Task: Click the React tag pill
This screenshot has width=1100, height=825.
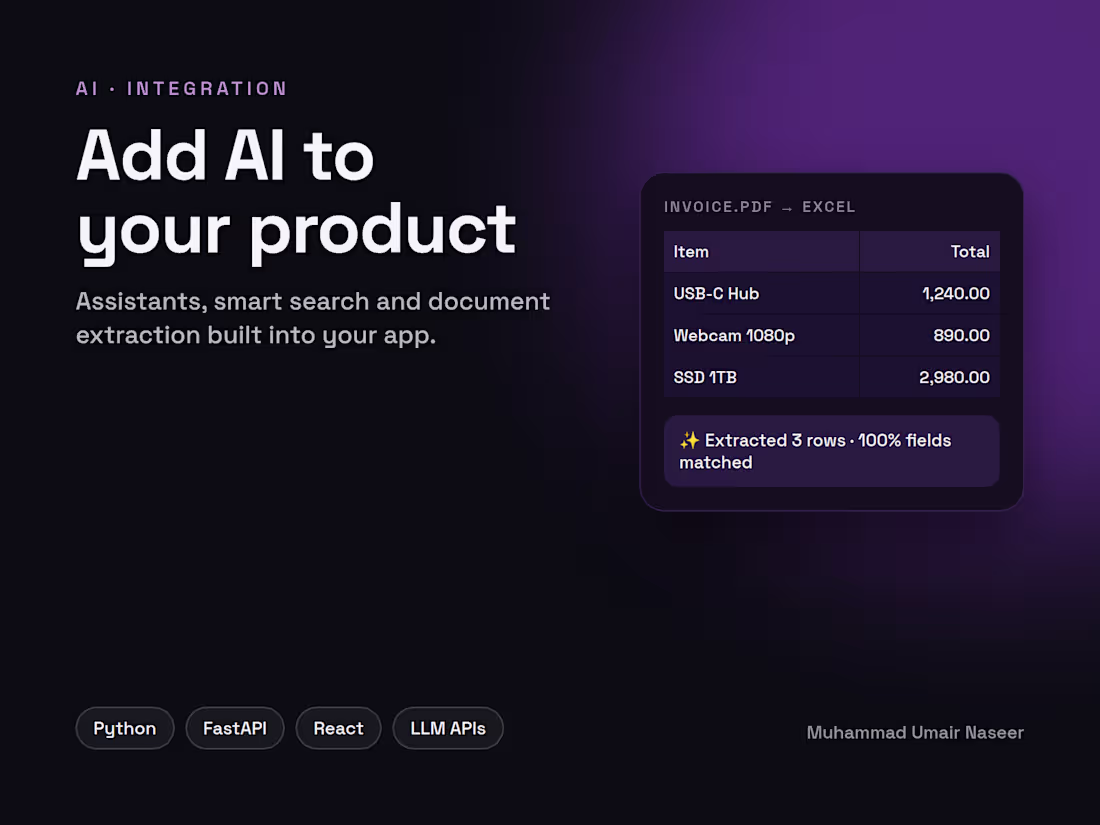Action: click(x=338, y=728)
